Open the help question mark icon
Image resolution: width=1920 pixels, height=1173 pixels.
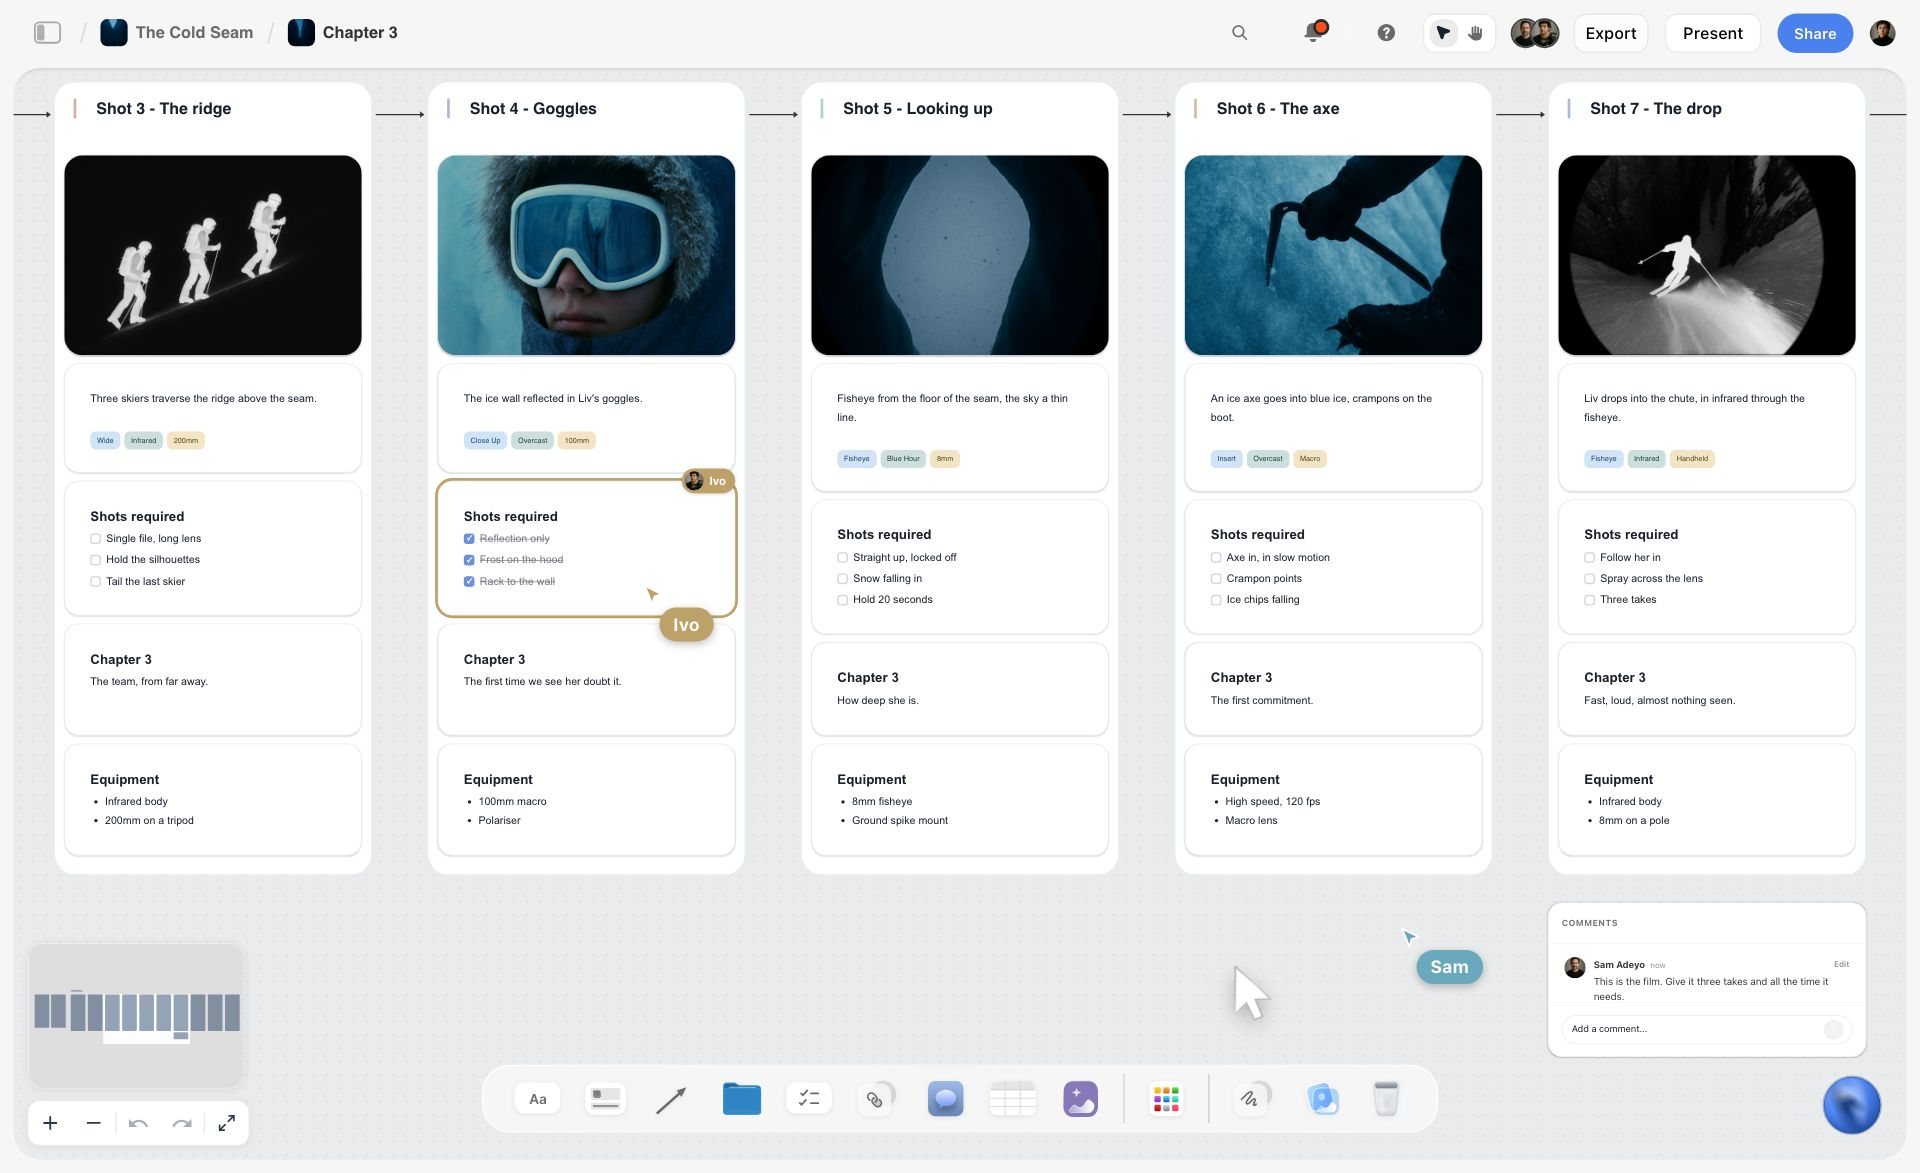(1386, 33)
